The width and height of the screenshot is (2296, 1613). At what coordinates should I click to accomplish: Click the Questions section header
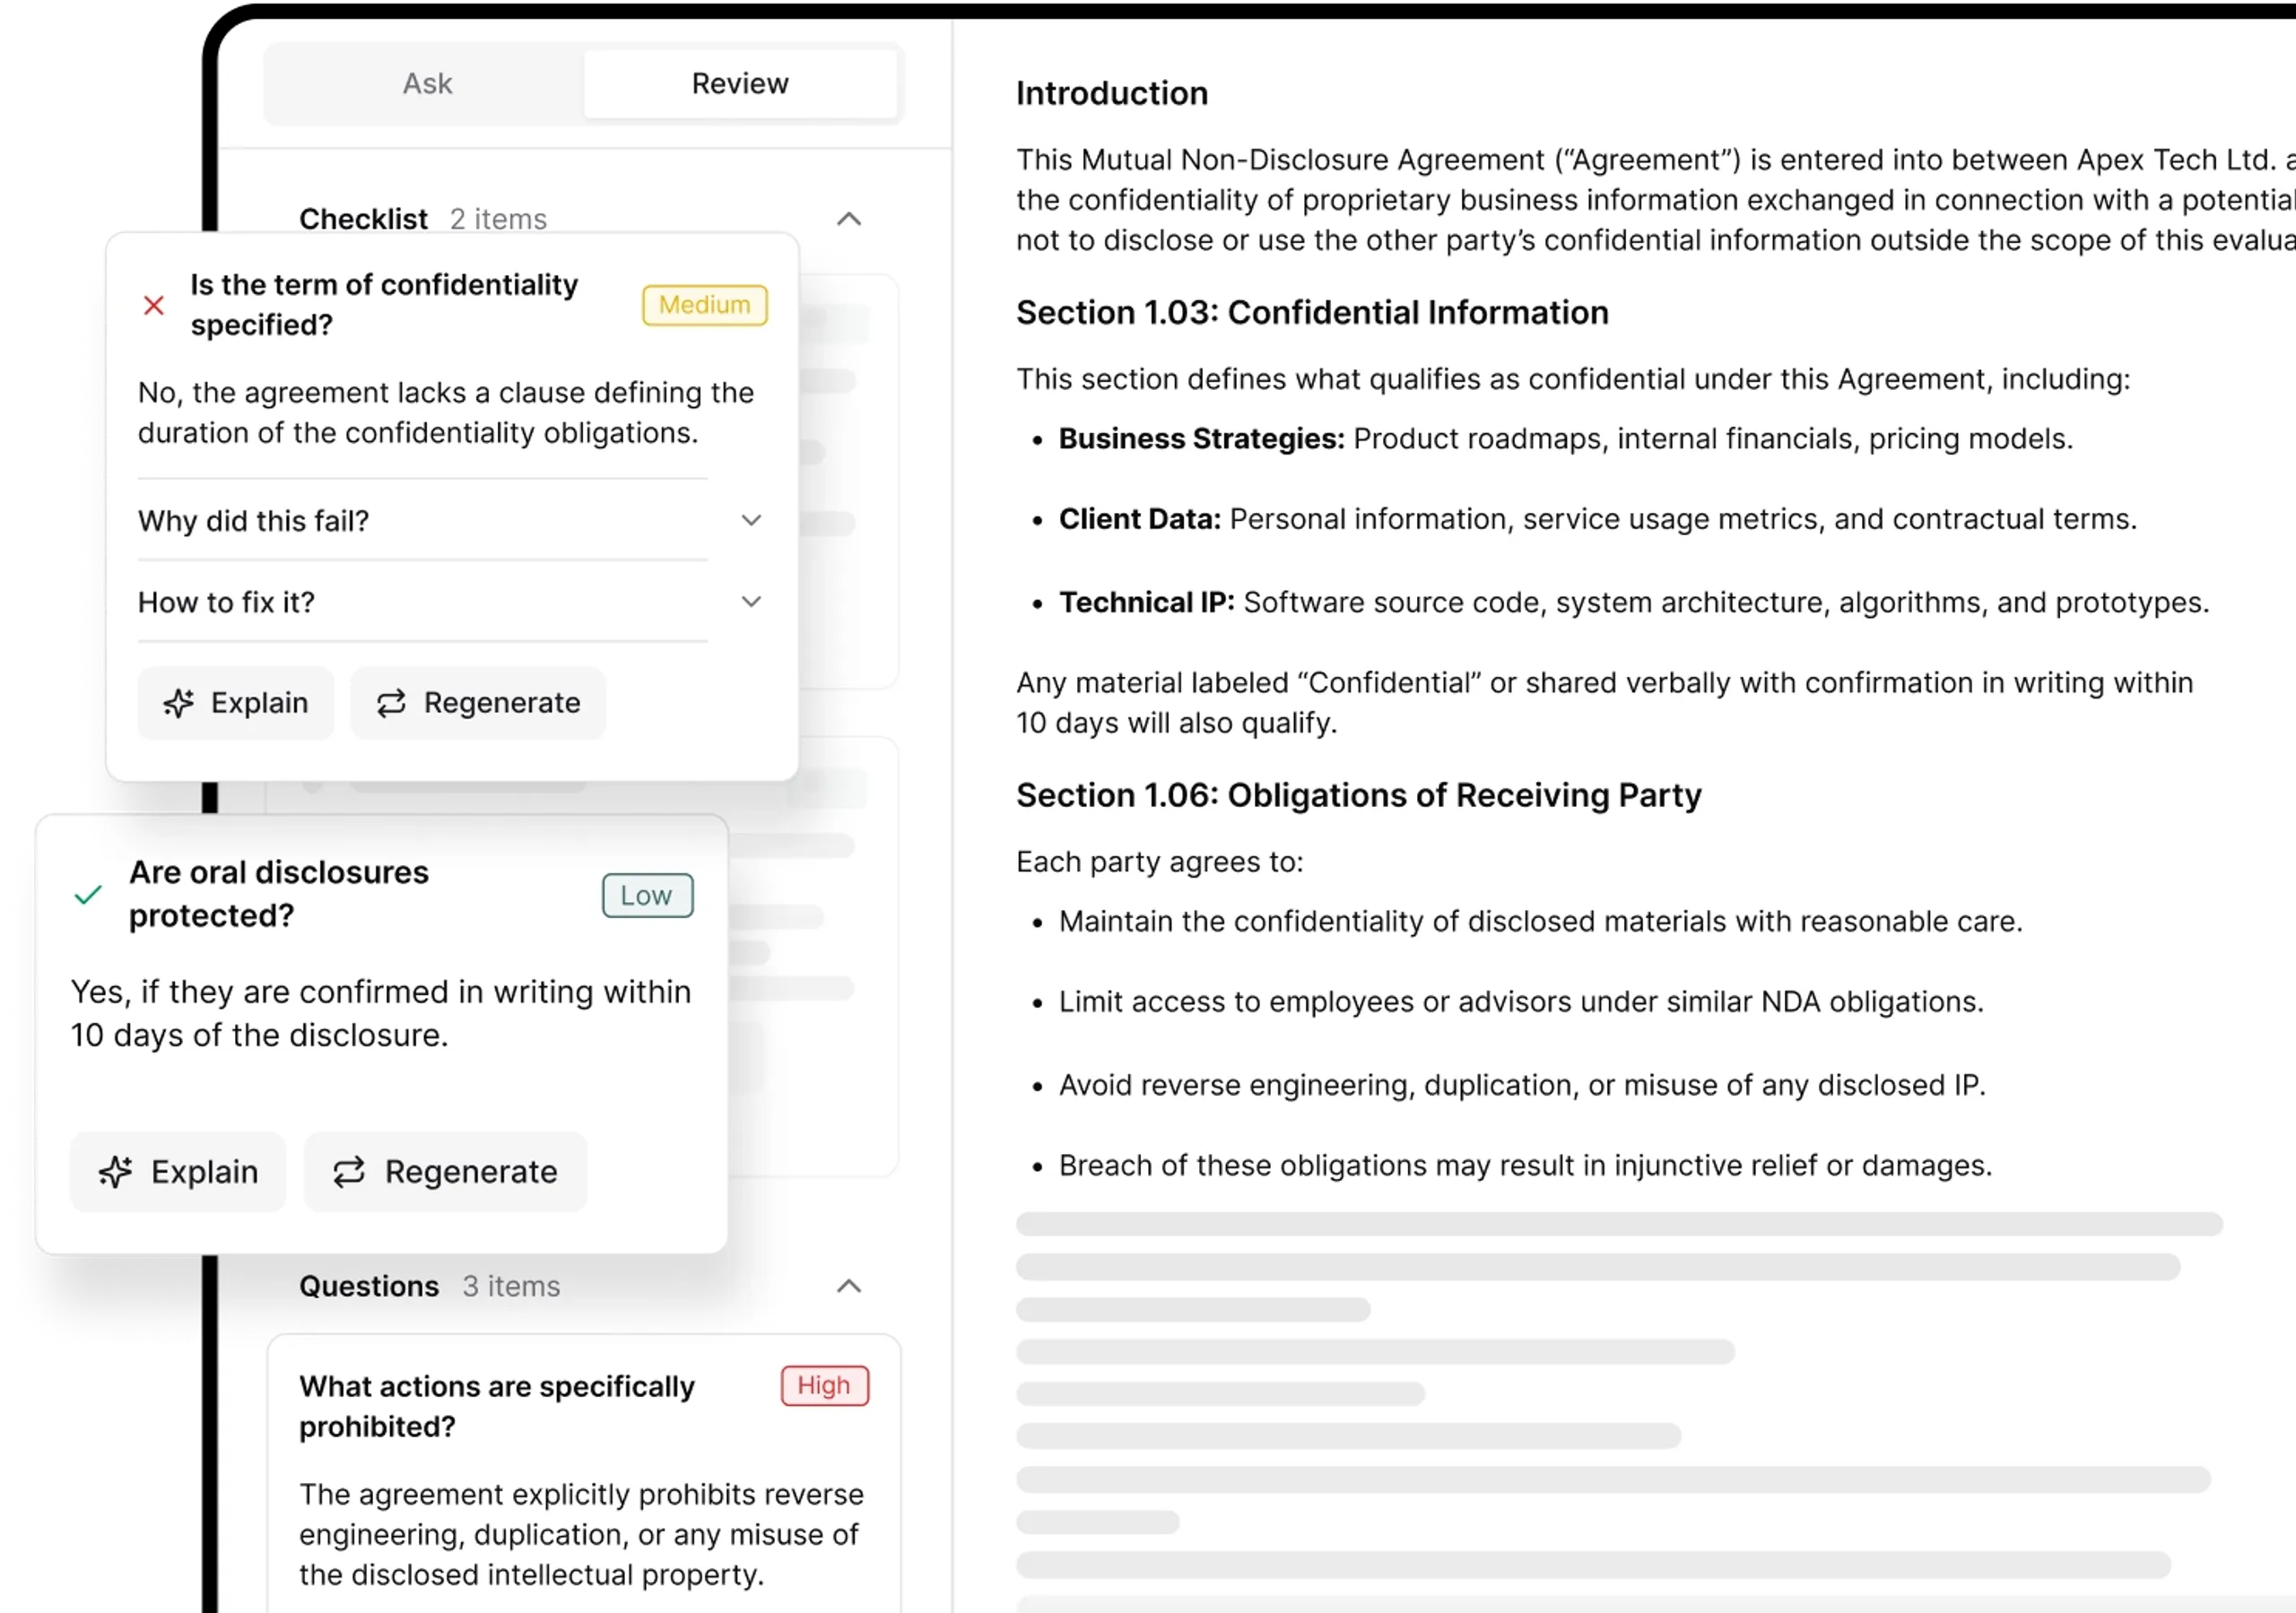point(370,1286)
